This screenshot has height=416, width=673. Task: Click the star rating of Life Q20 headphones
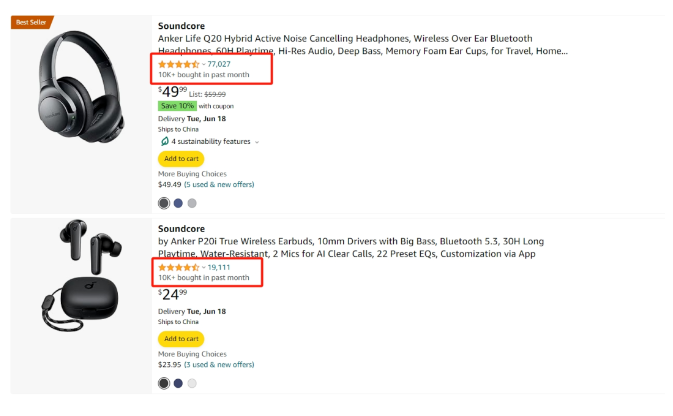click(x=179, y=64)
